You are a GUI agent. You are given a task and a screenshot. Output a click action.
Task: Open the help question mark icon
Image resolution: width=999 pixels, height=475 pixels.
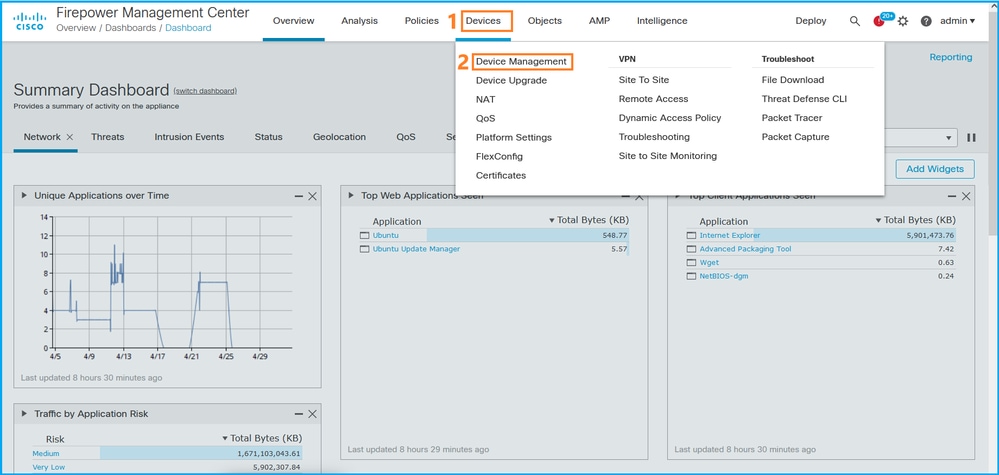[926, 21]
